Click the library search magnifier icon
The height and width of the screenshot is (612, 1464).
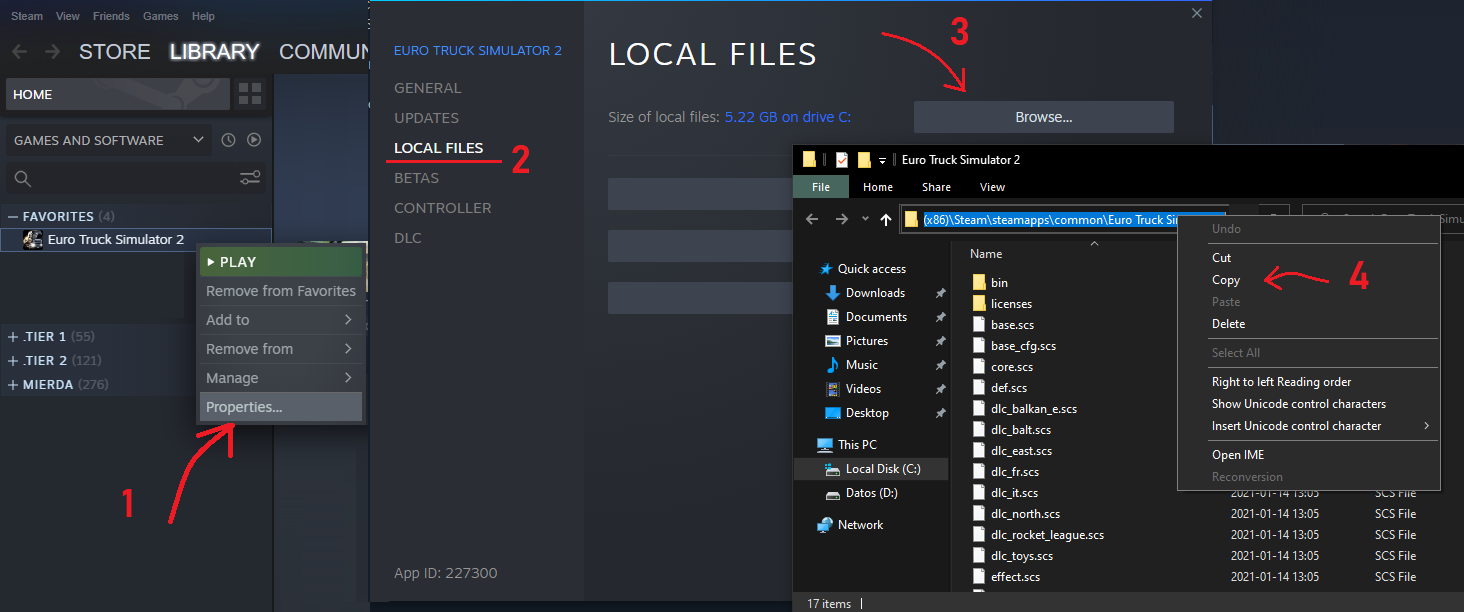pos(23,179)
